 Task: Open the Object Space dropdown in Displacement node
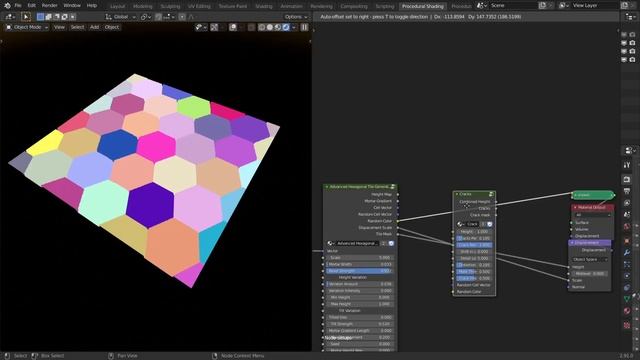point(589,259)
